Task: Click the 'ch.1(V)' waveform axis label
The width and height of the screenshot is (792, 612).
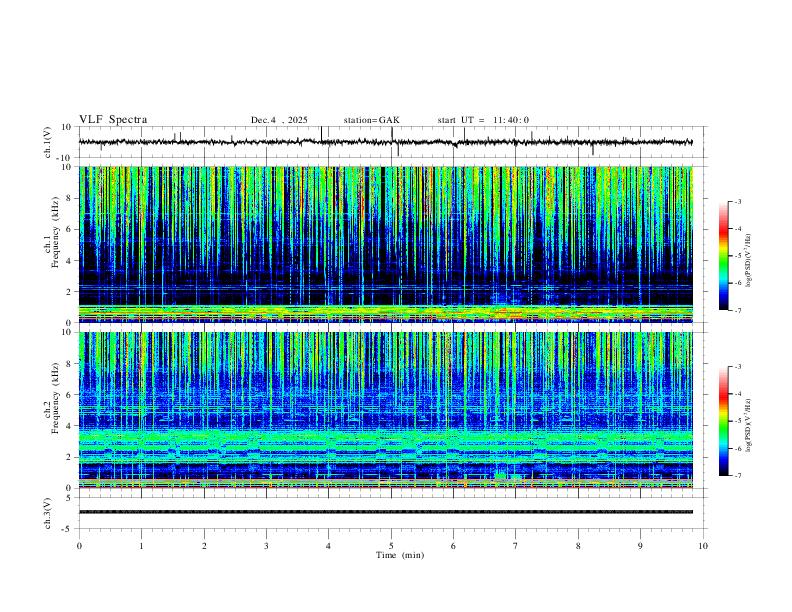Action: pos(48,142)
